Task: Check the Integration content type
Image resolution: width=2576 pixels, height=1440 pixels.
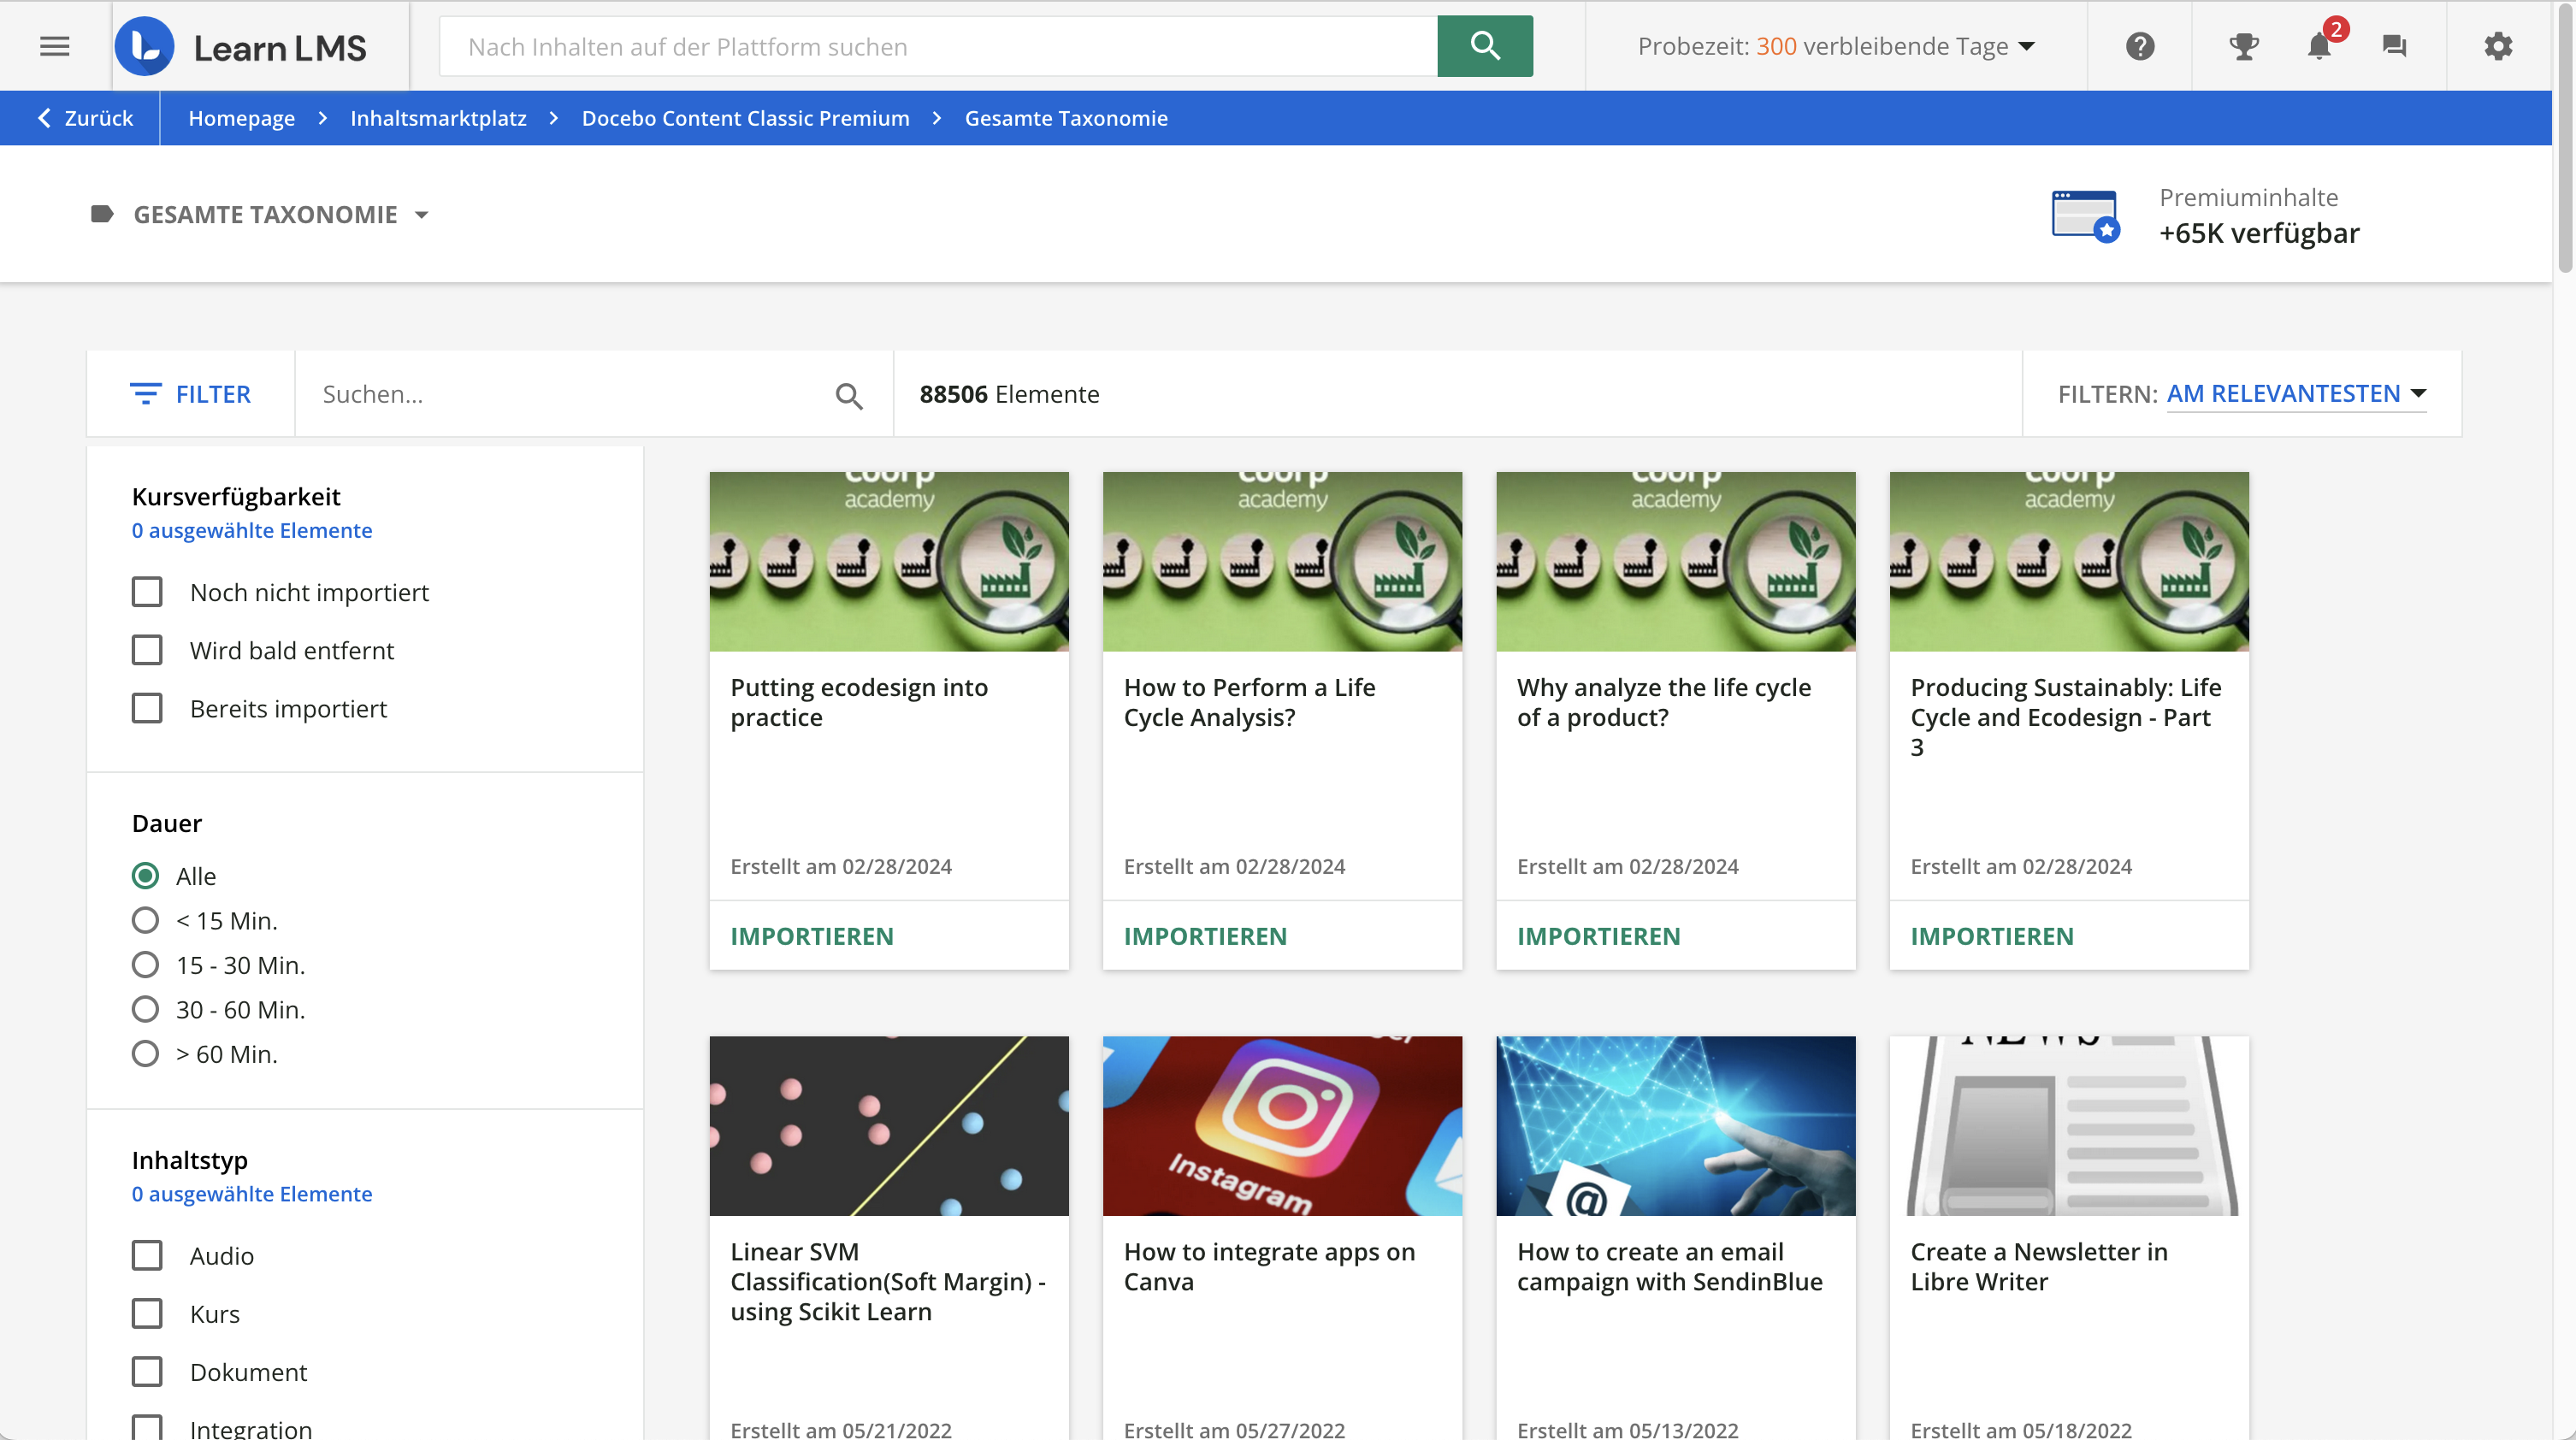Action: tap(147, 1428)
